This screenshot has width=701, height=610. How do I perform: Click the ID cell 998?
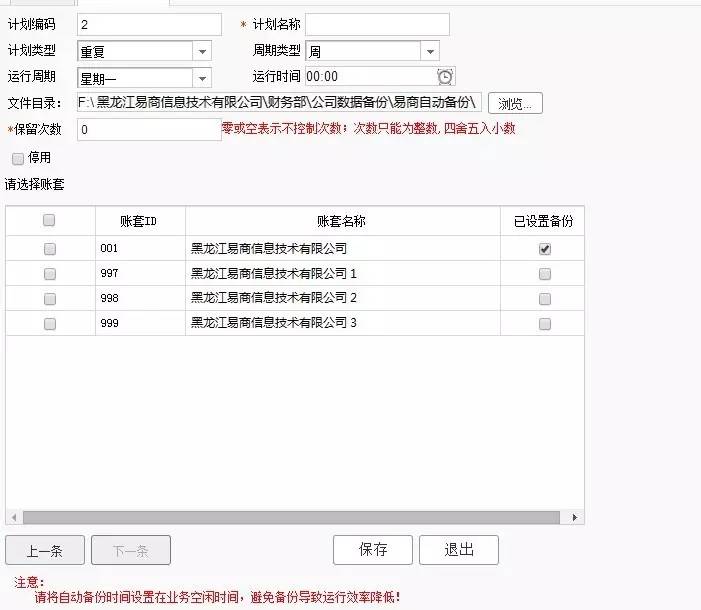pos(140,298)
